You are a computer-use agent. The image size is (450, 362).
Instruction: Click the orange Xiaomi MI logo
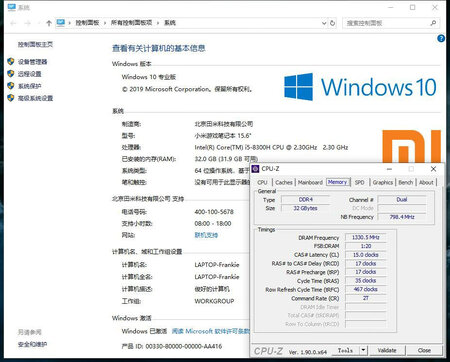pos(412,147)
